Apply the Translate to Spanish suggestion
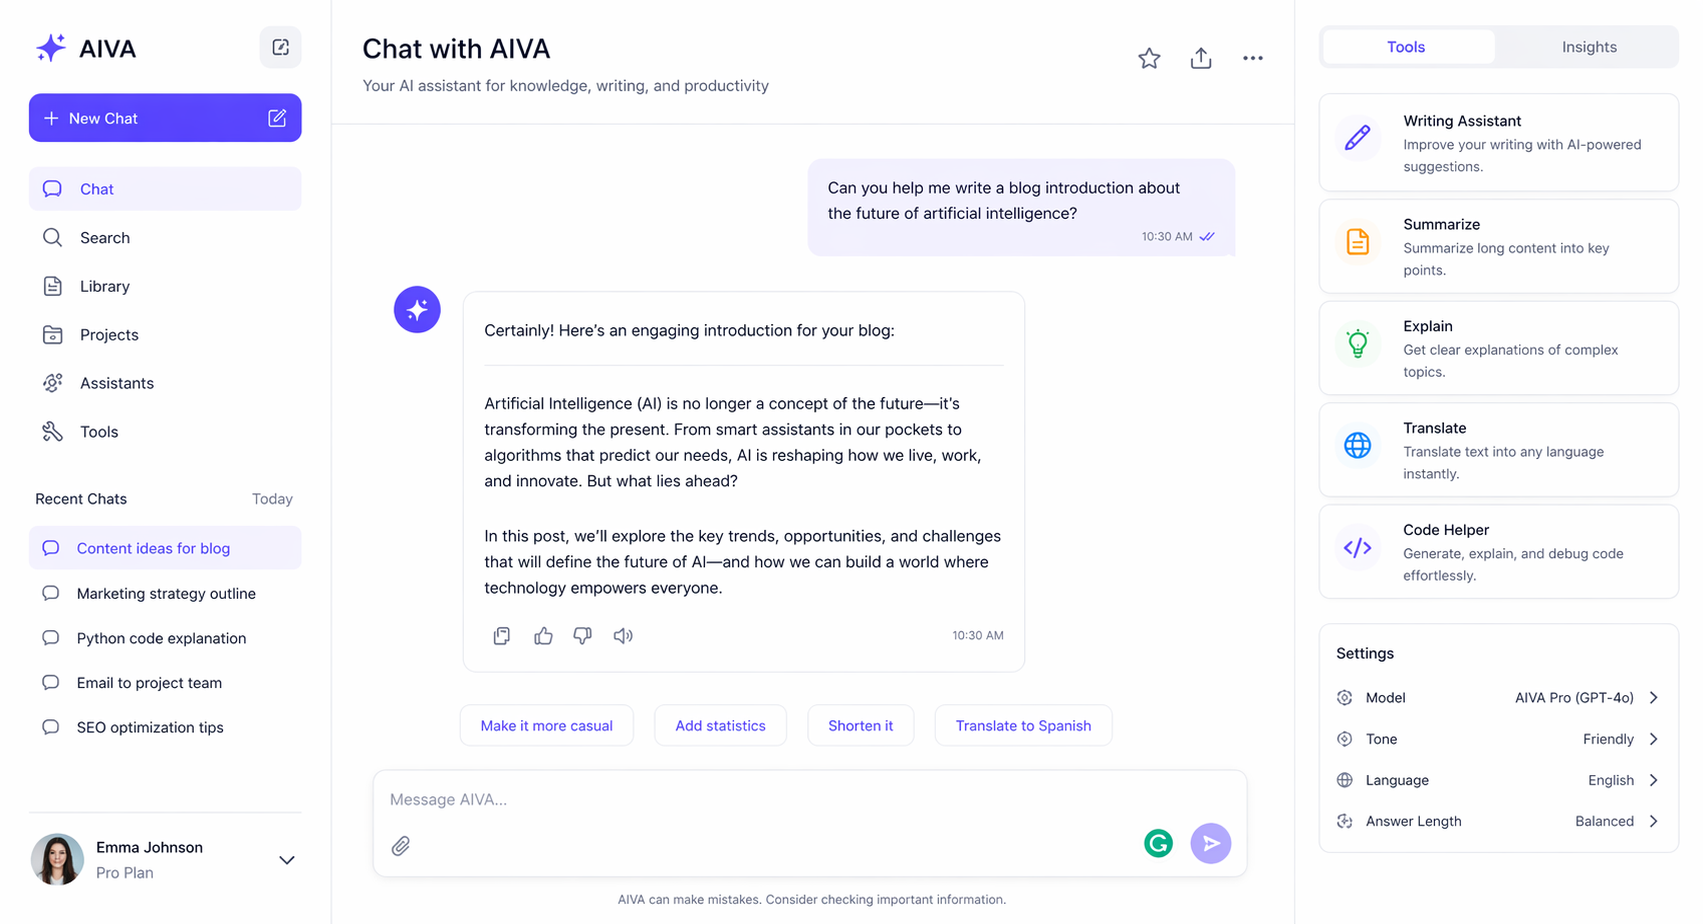 [1022, 725]
